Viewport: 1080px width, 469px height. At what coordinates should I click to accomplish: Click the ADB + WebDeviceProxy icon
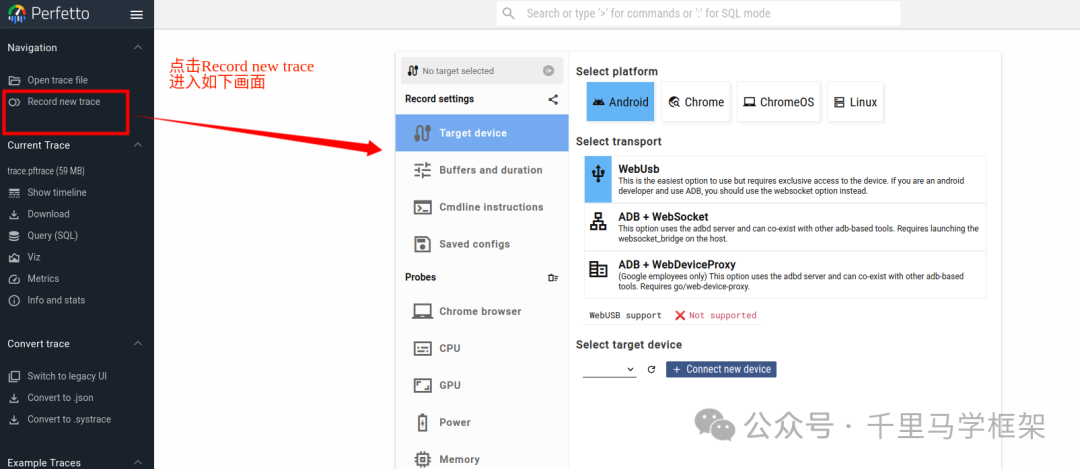598,269
